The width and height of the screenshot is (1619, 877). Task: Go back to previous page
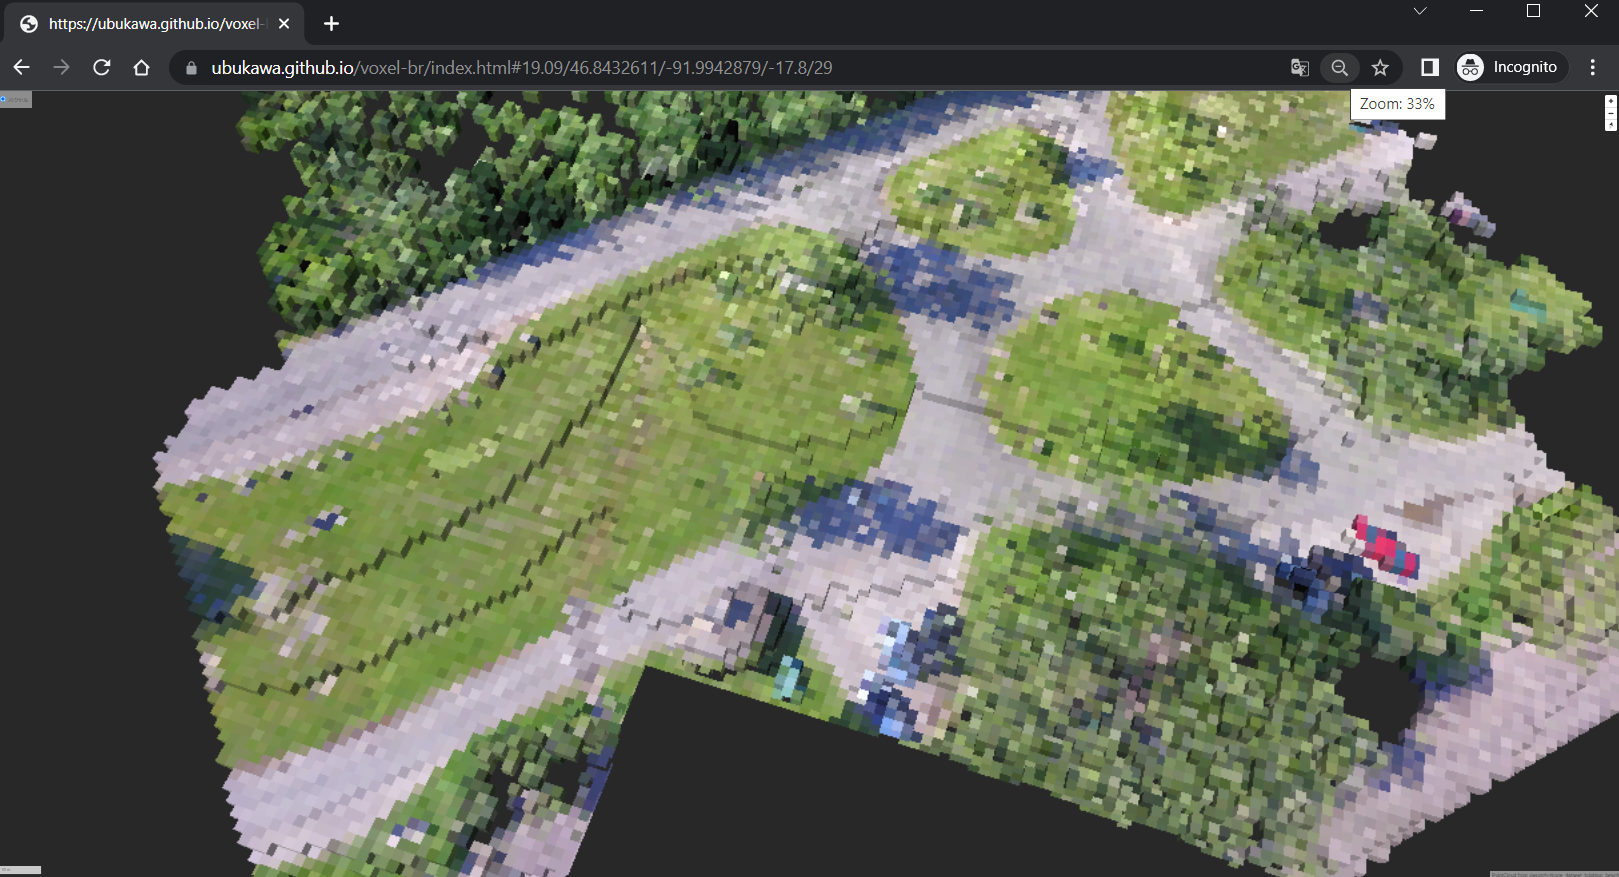click(x=22, y=67)
